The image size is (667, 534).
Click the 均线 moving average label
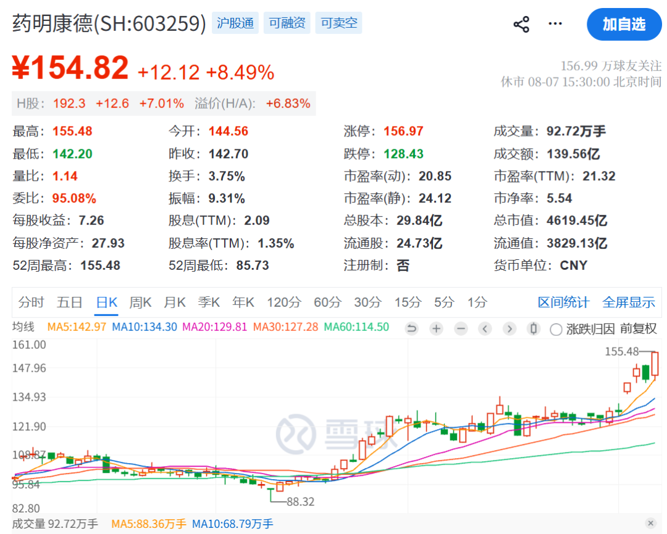click(23, 327)
